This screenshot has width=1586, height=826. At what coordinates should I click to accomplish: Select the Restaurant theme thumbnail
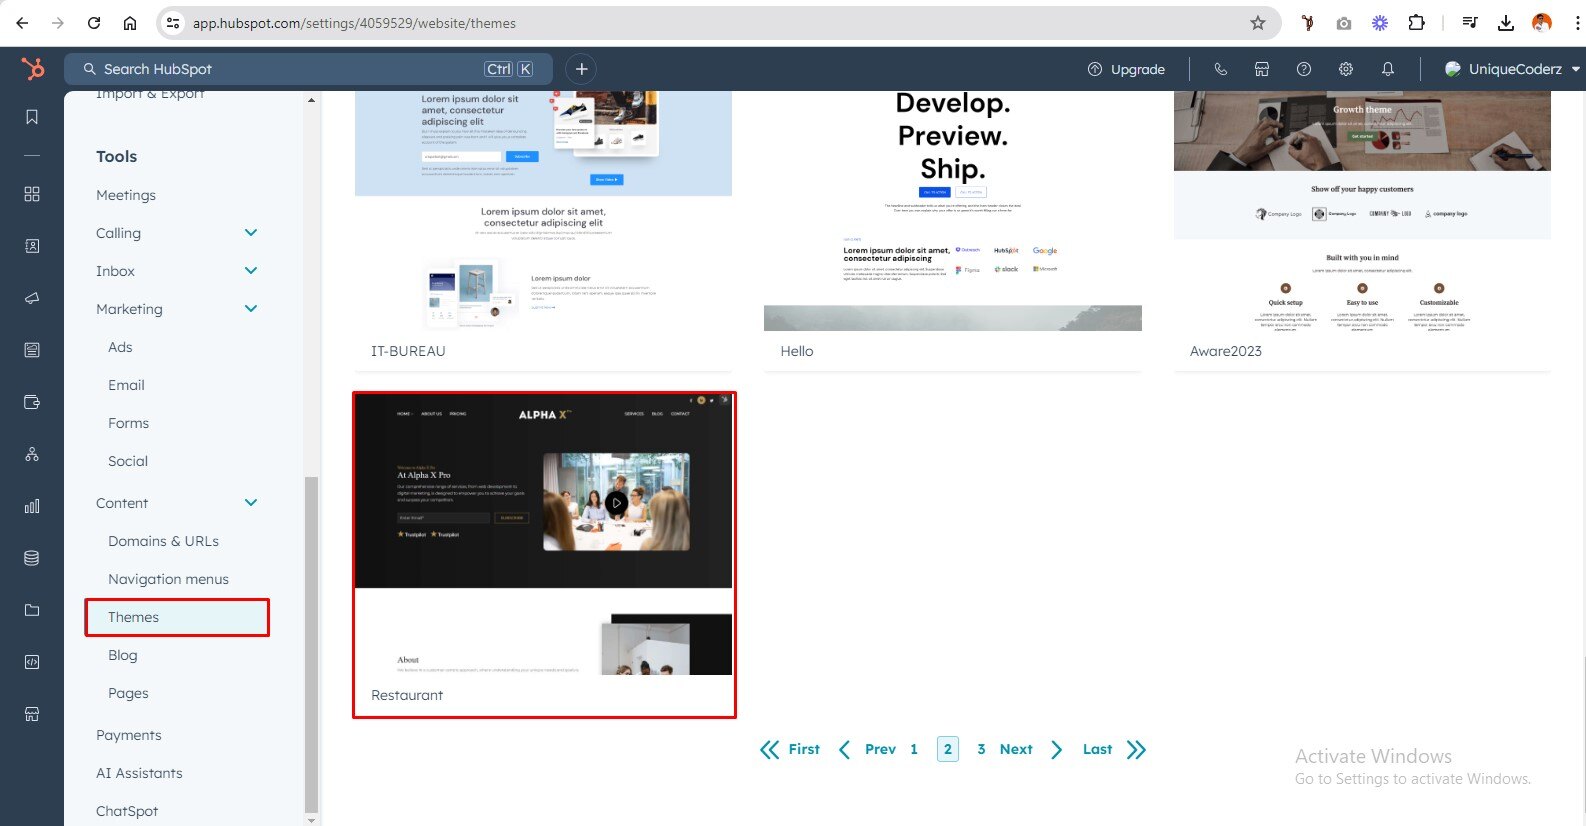(543, 534)
